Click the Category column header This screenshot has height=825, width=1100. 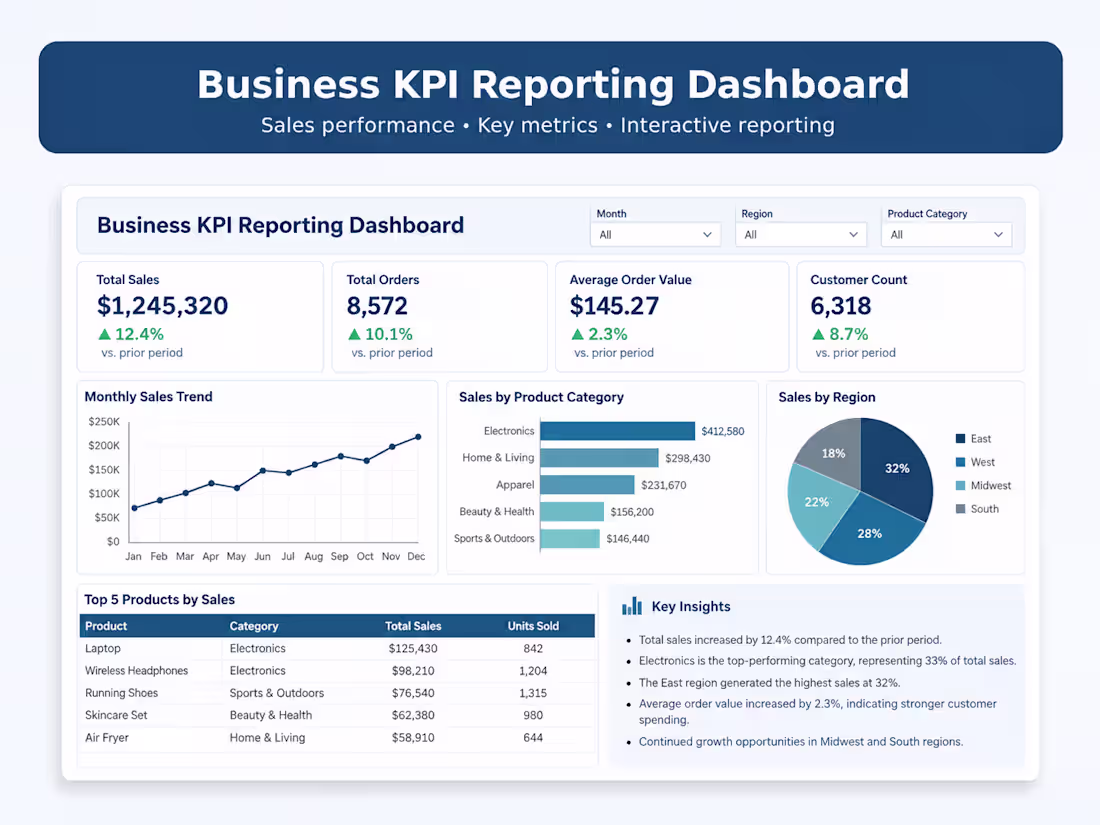pos(254,626)
